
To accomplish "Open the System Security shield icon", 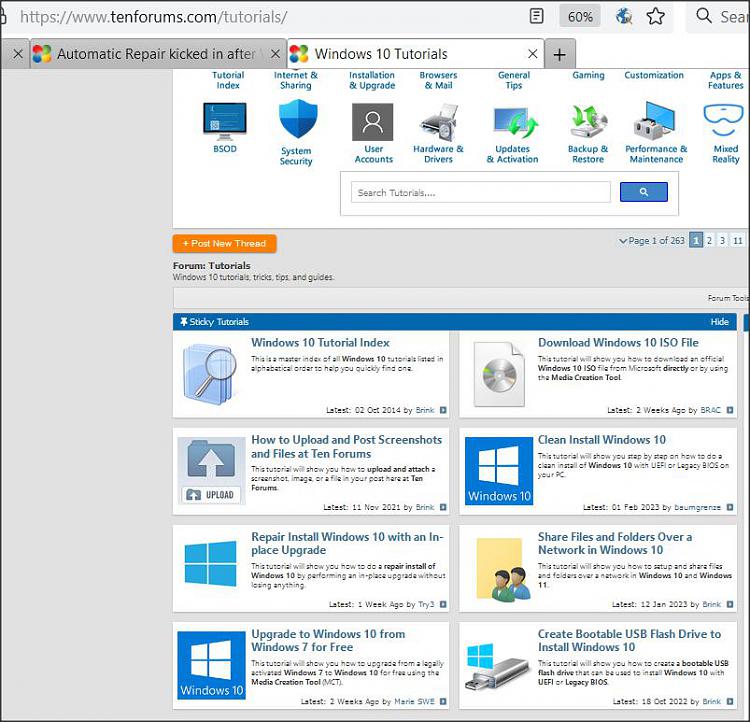I will (298, 119).
